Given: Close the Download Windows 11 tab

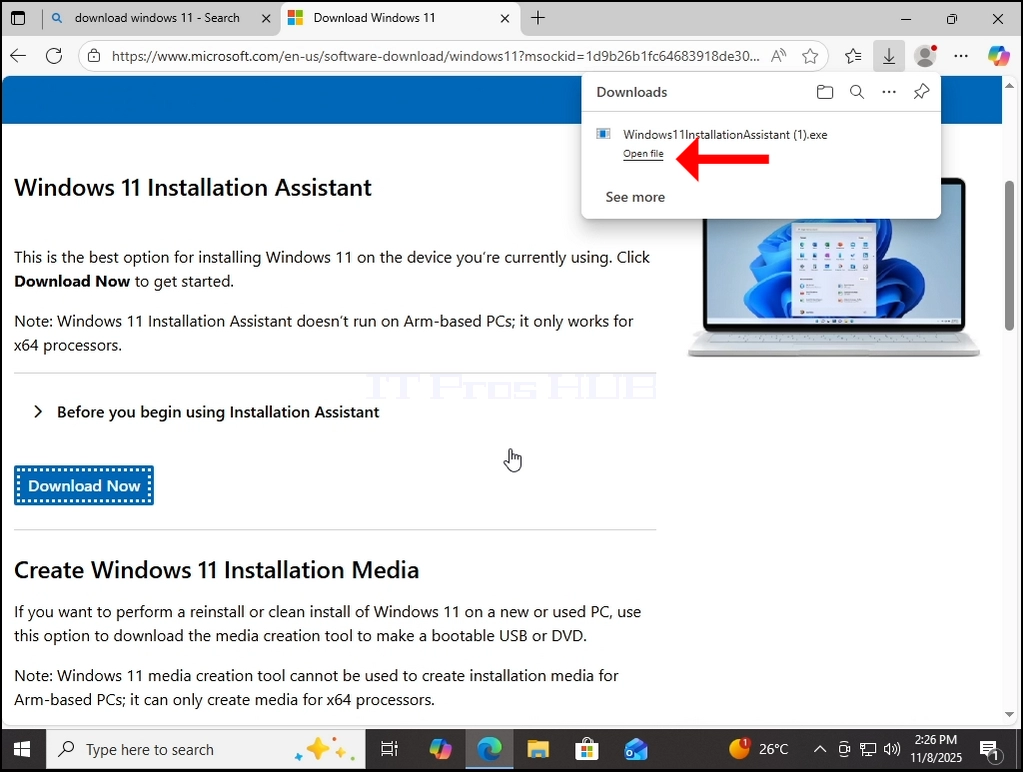Looking at the screenshot, I should pyautogui.click(x=504, y=19).
